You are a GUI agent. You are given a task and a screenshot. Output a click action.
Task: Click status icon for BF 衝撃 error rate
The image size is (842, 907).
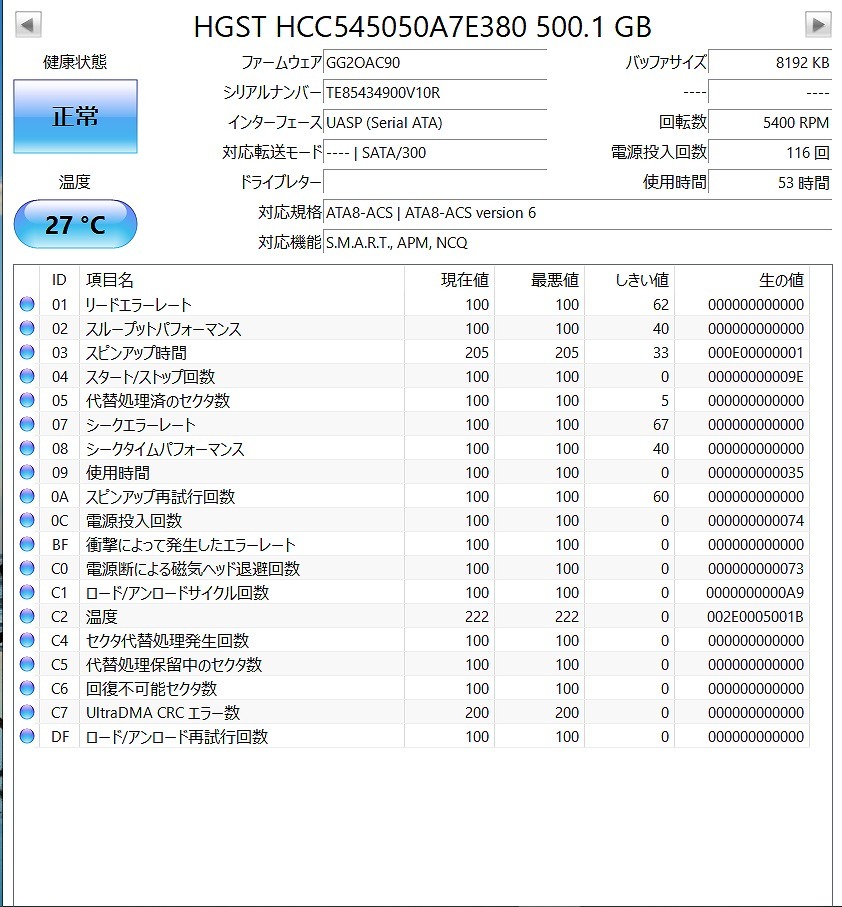(27, 544)
